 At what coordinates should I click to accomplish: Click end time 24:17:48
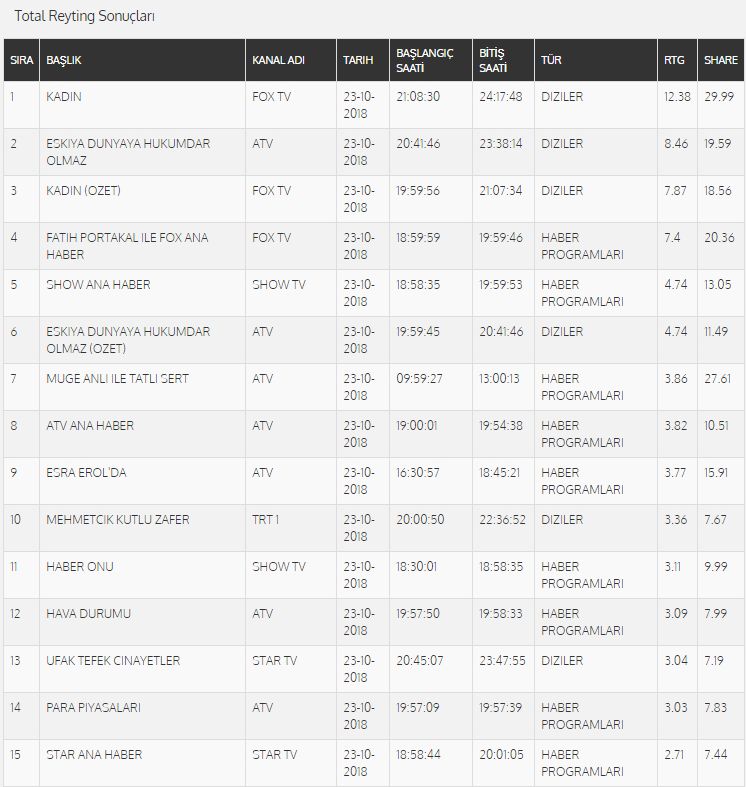click(501, 96)
